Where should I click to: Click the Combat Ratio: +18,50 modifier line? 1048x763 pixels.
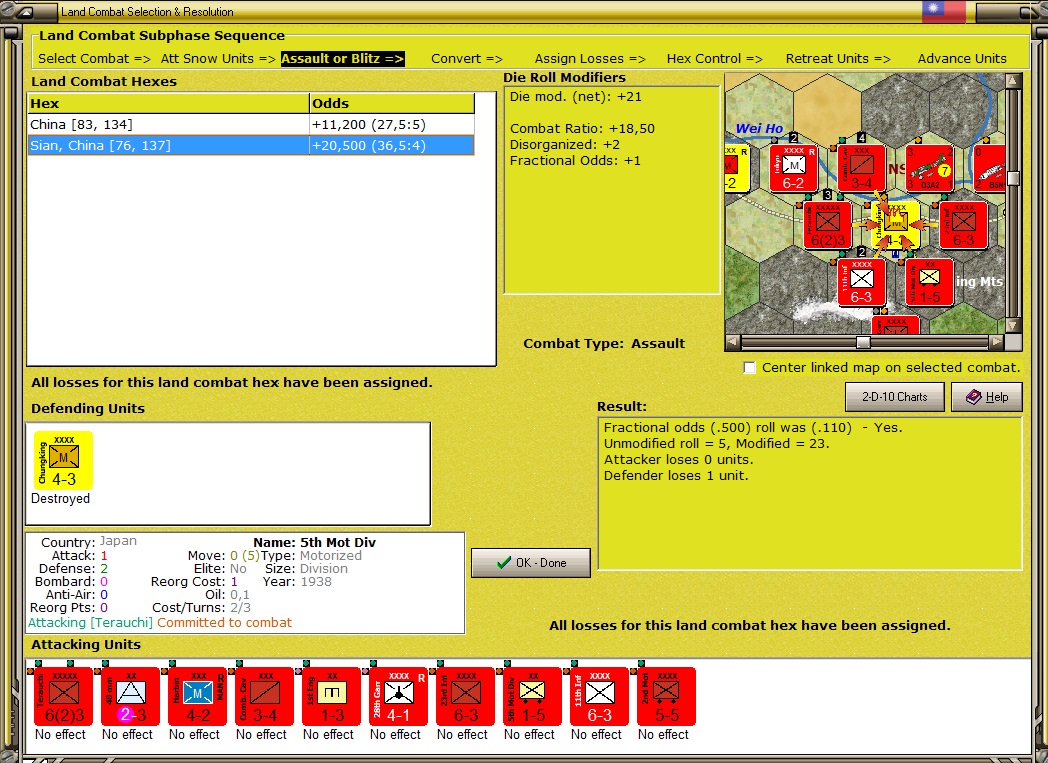(582, 128)
